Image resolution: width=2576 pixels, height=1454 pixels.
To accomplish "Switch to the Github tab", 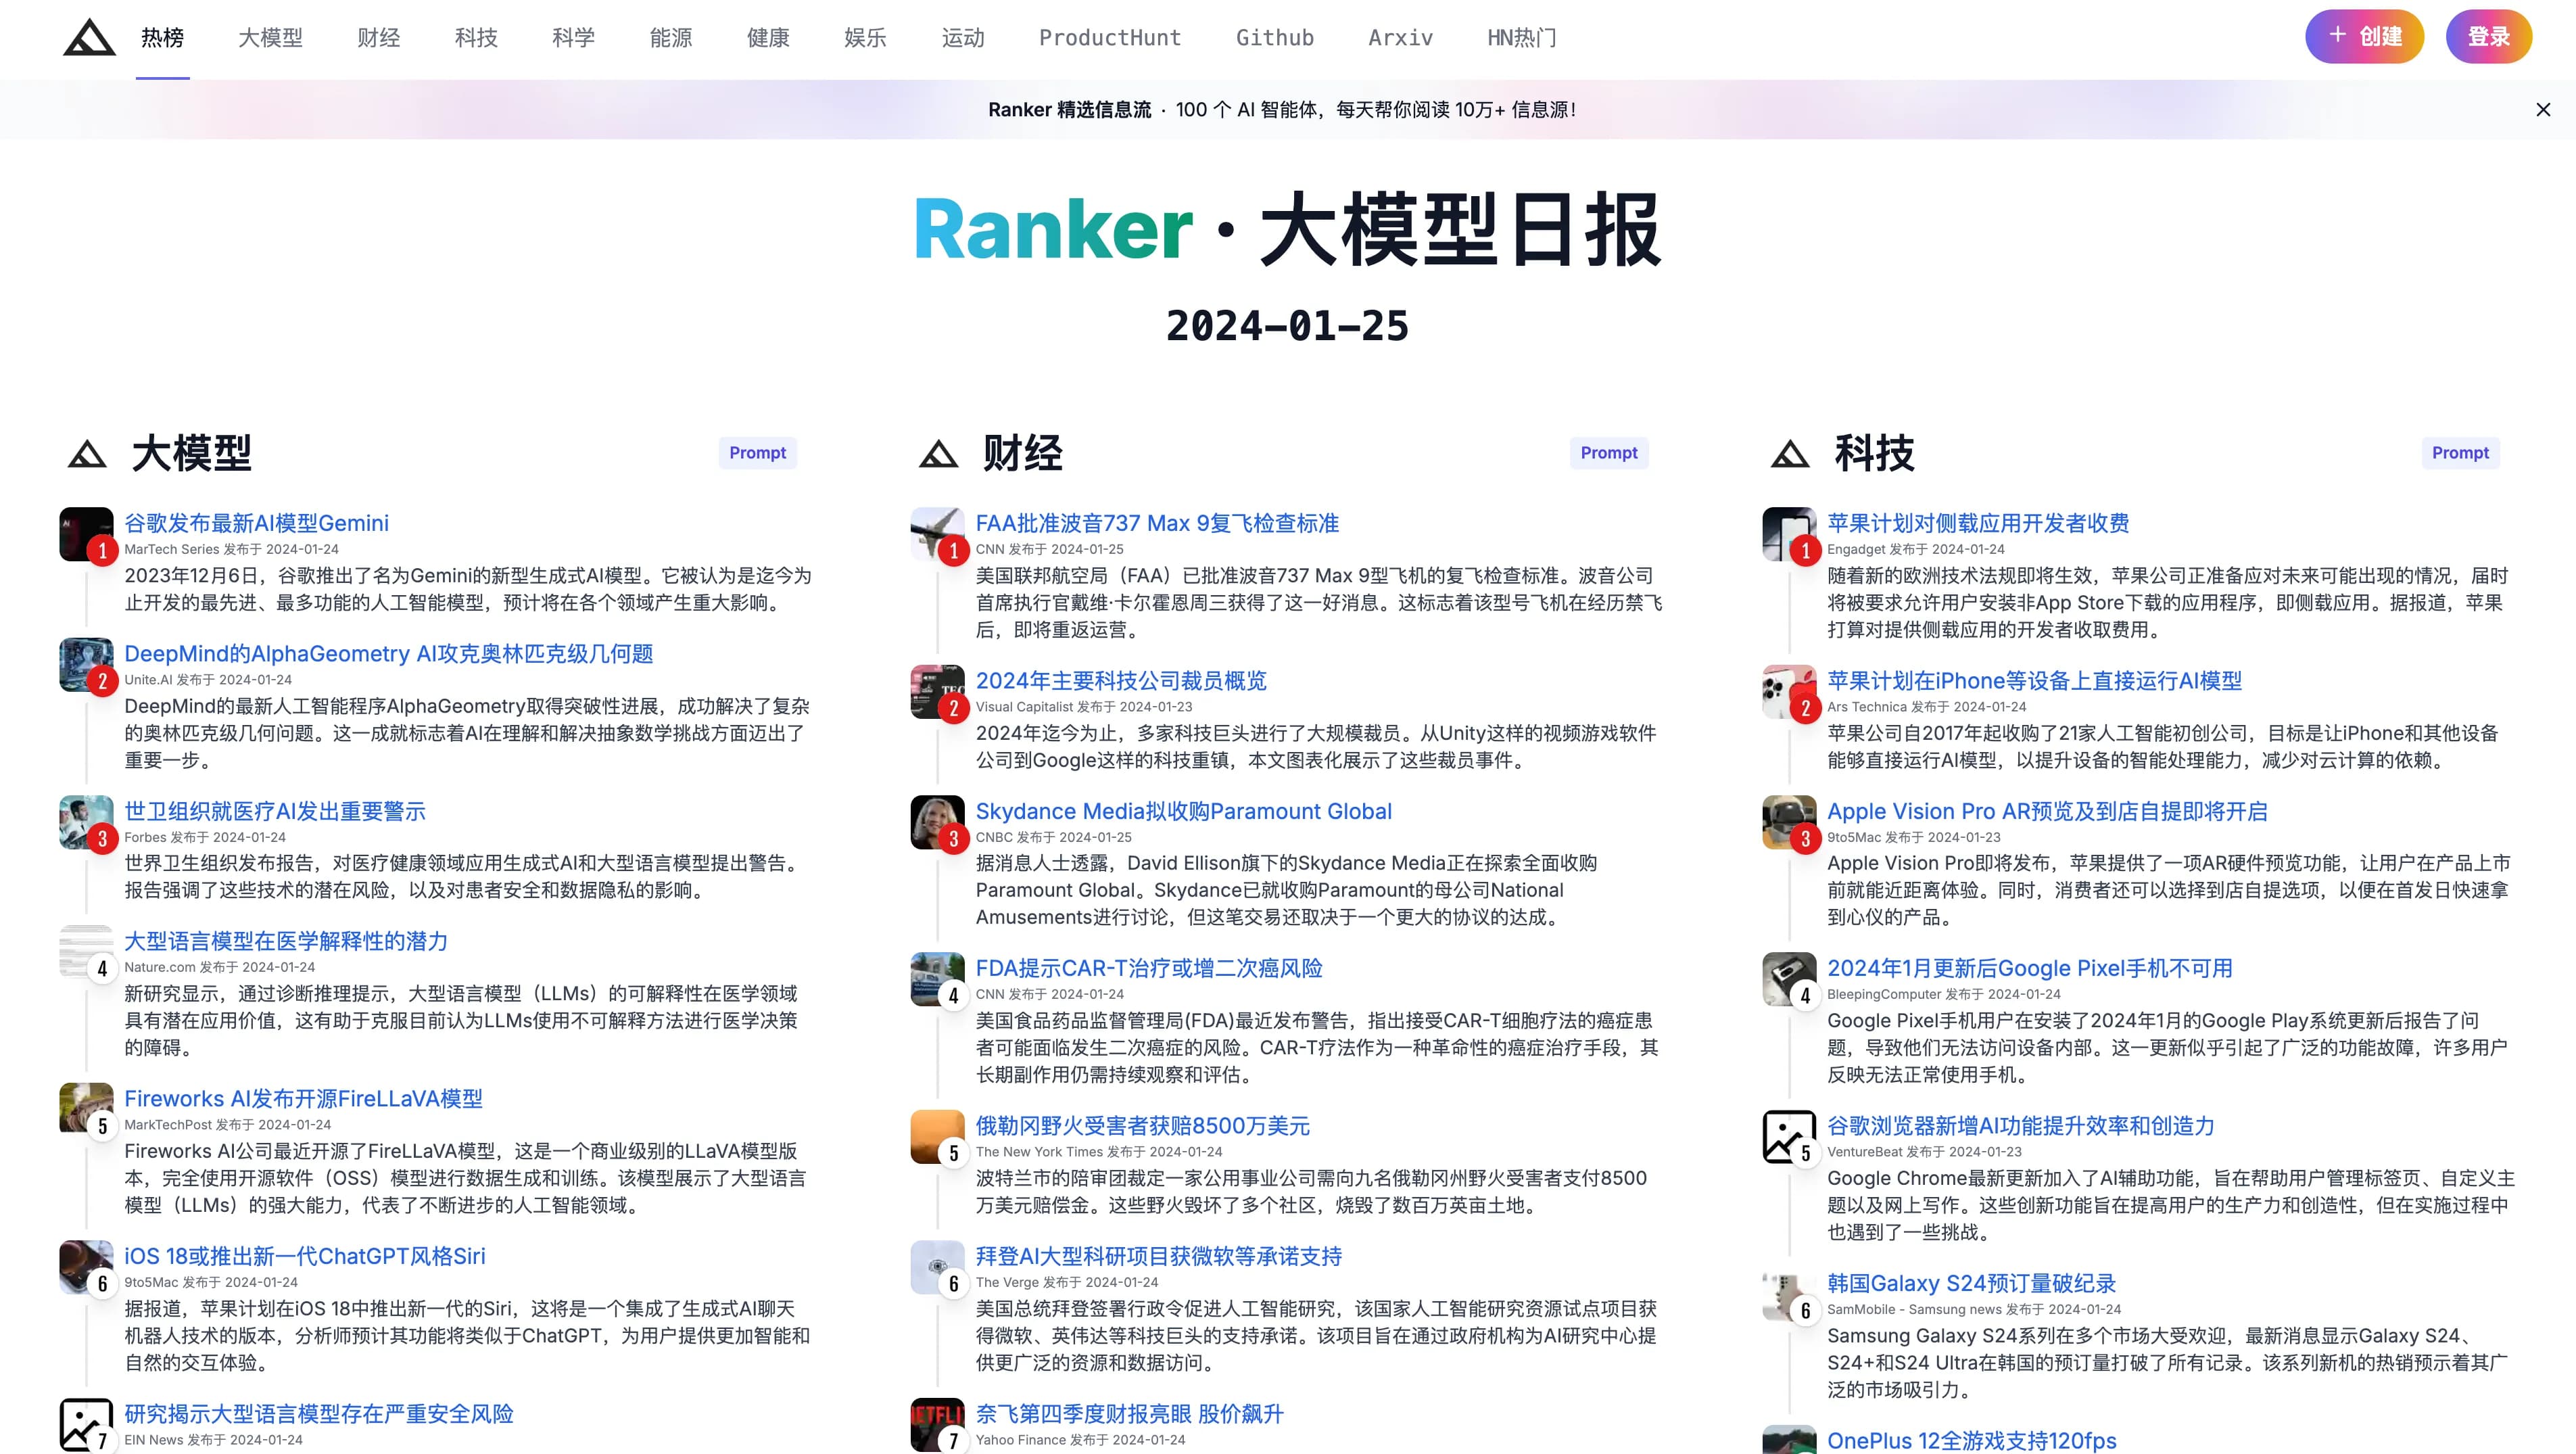I will (1275, 38).
